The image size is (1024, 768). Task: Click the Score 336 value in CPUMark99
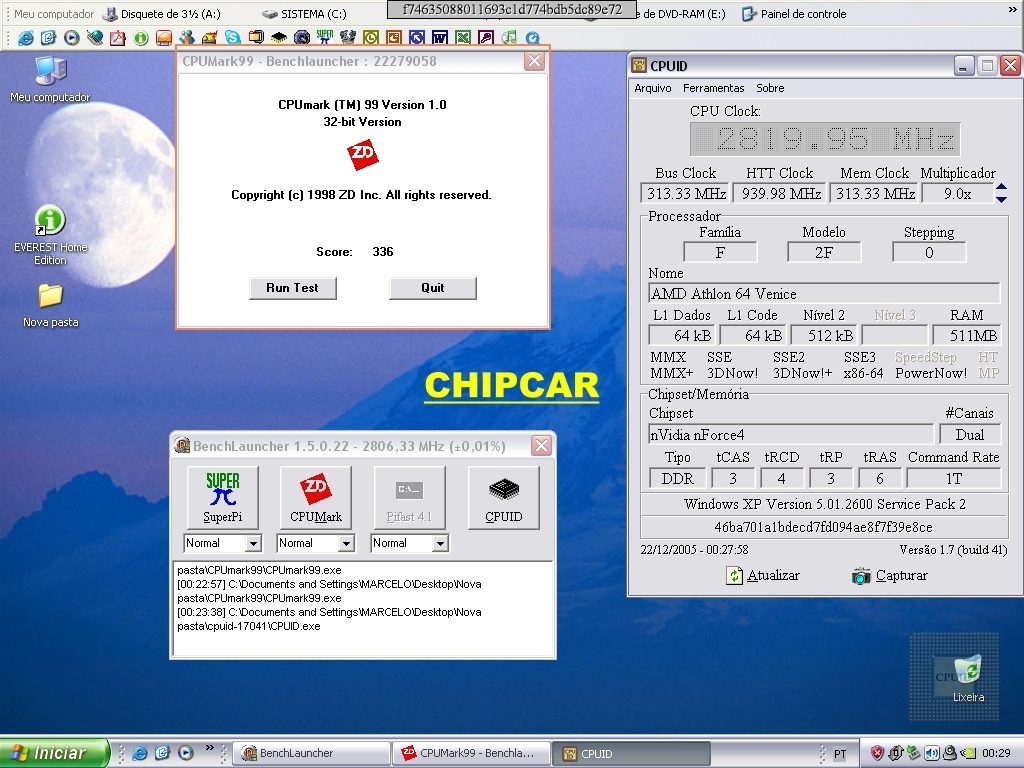point(383,251)
